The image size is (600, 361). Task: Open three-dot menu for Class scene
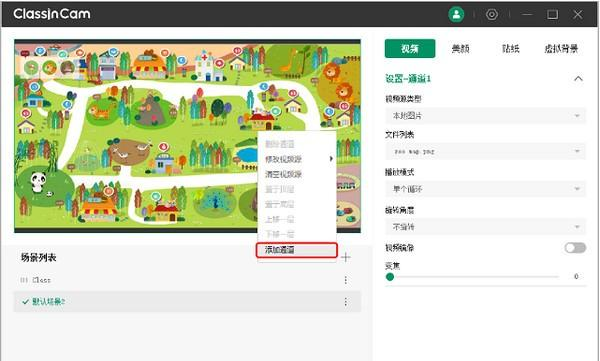coord(346,280)
